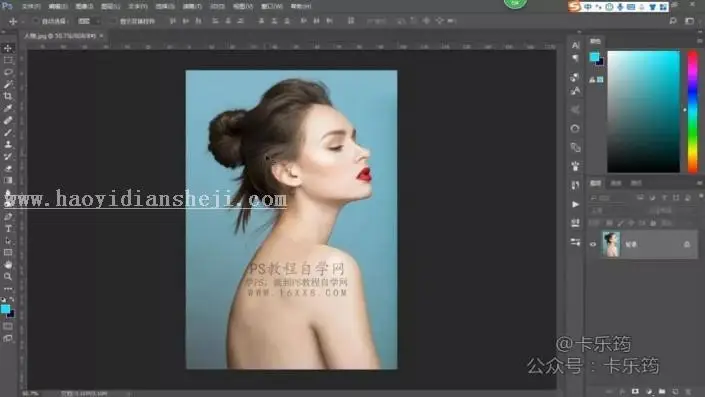Screen dimensions: 705x397
Task: Open Actions panel play icon in dock
Action: pyautogui.click(x=576, y=205)
